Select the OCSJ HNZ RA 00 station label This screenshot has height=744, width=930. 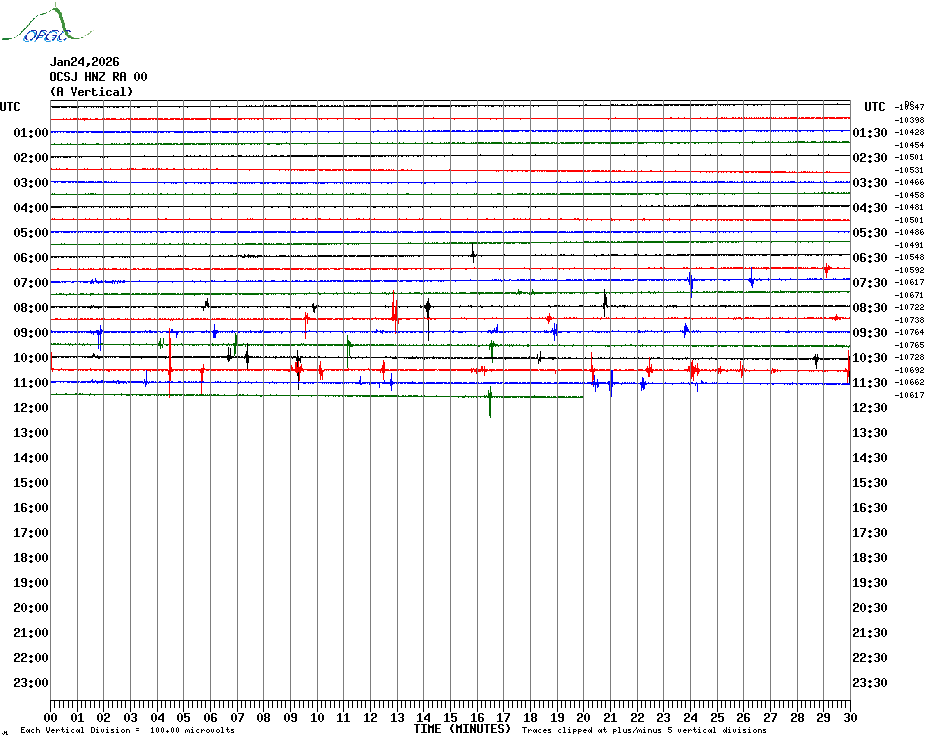(98, 77)
